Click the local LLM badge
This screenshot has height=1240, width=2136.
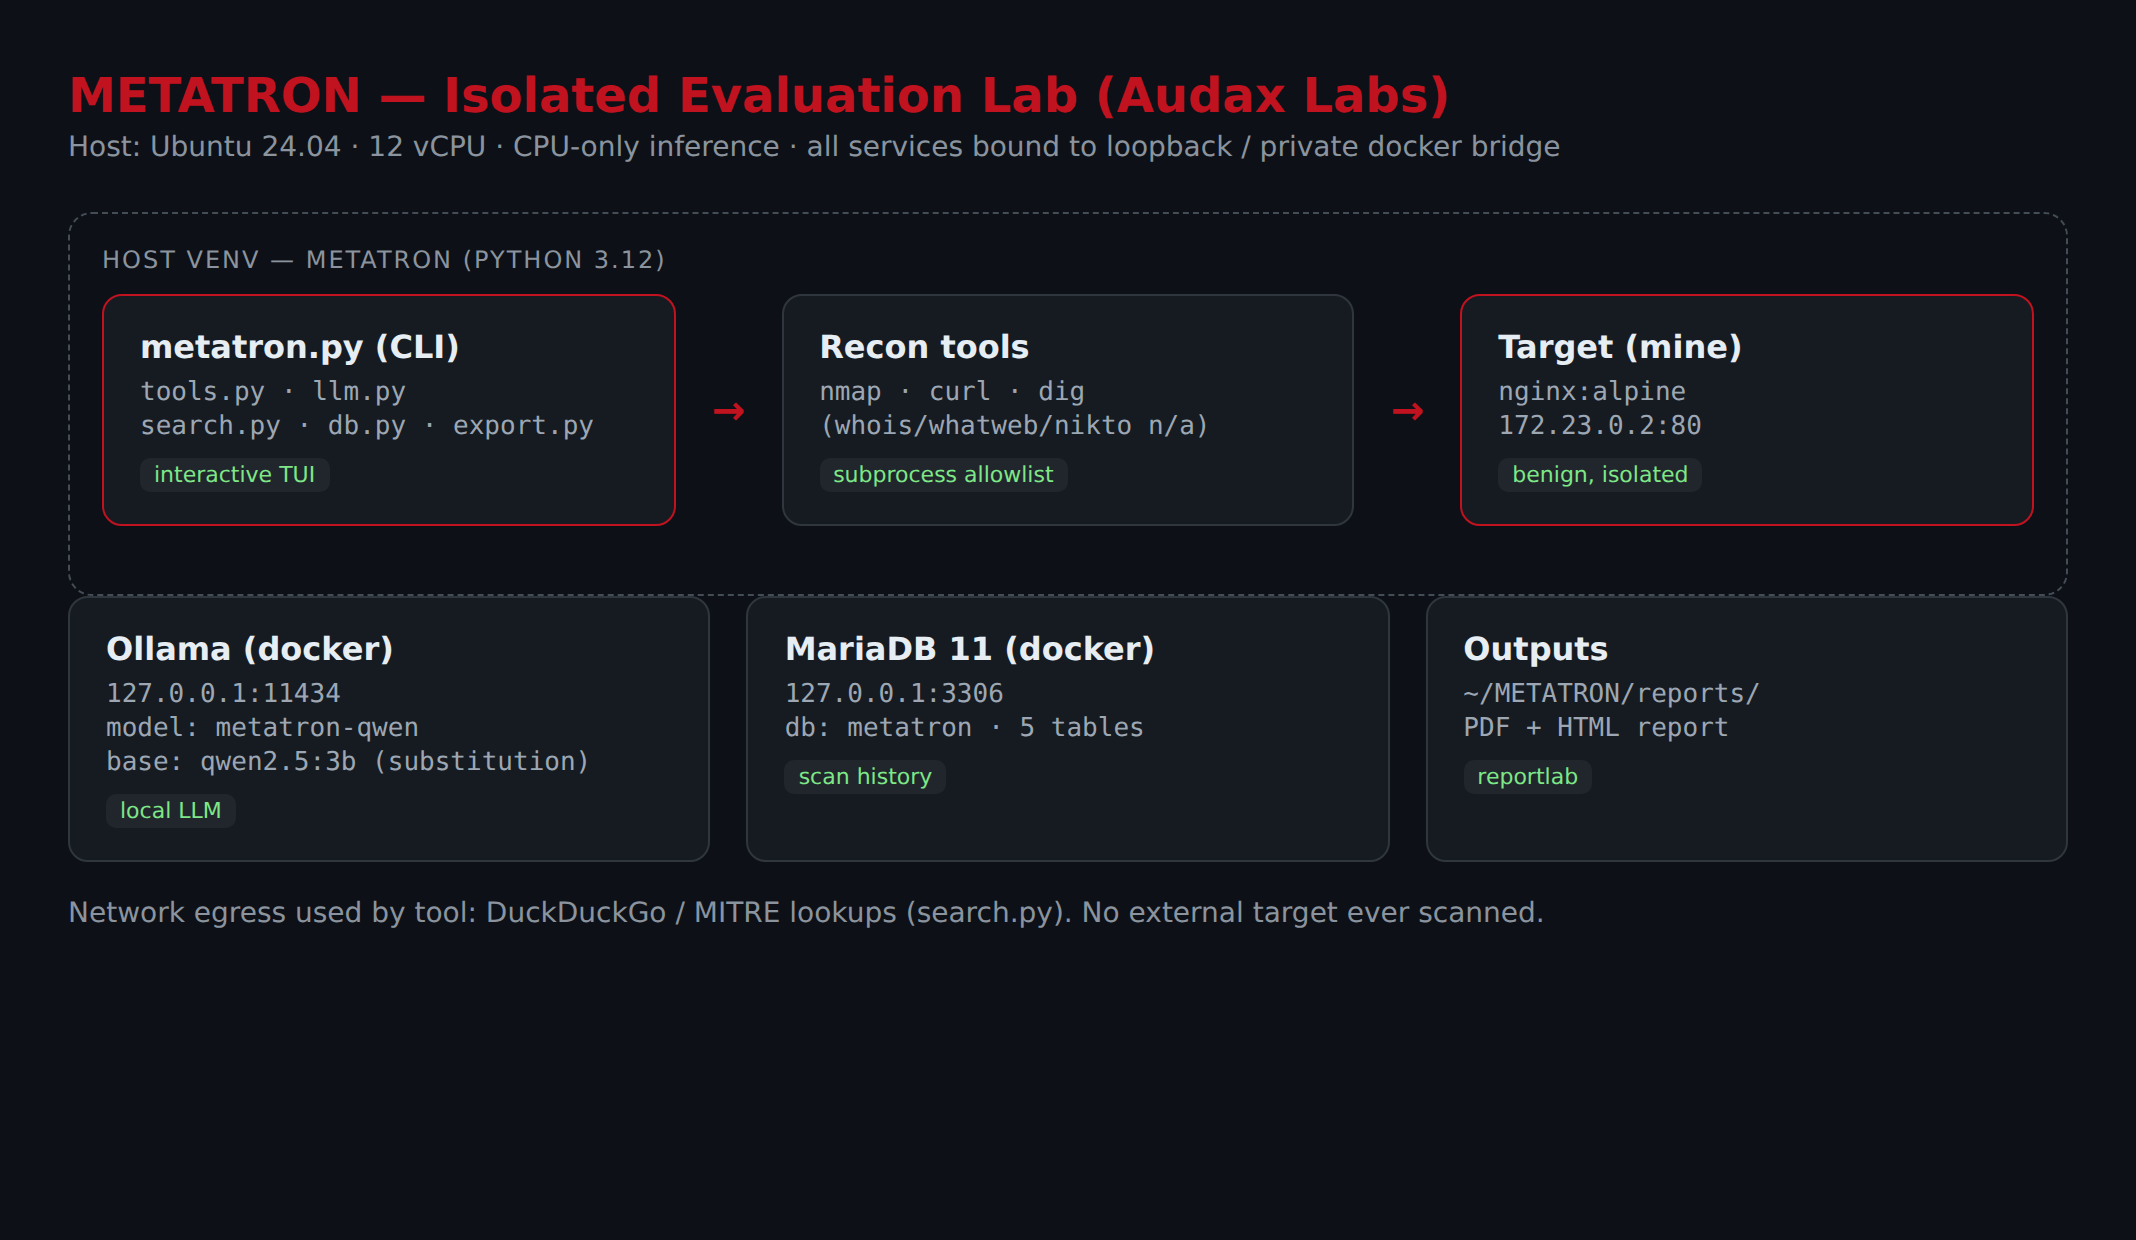[171, 811]
